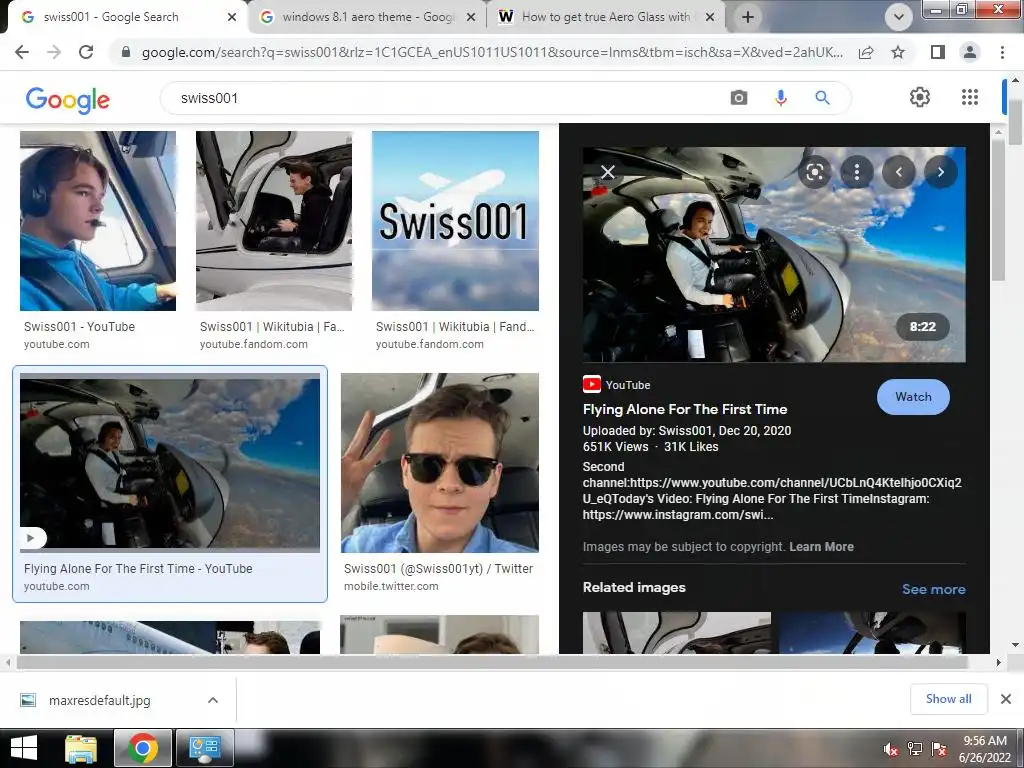The height and width of the screenshot is (768, 1024).
Task: Open the Swiss001 logo thumbnail
Action: [455, 221]
